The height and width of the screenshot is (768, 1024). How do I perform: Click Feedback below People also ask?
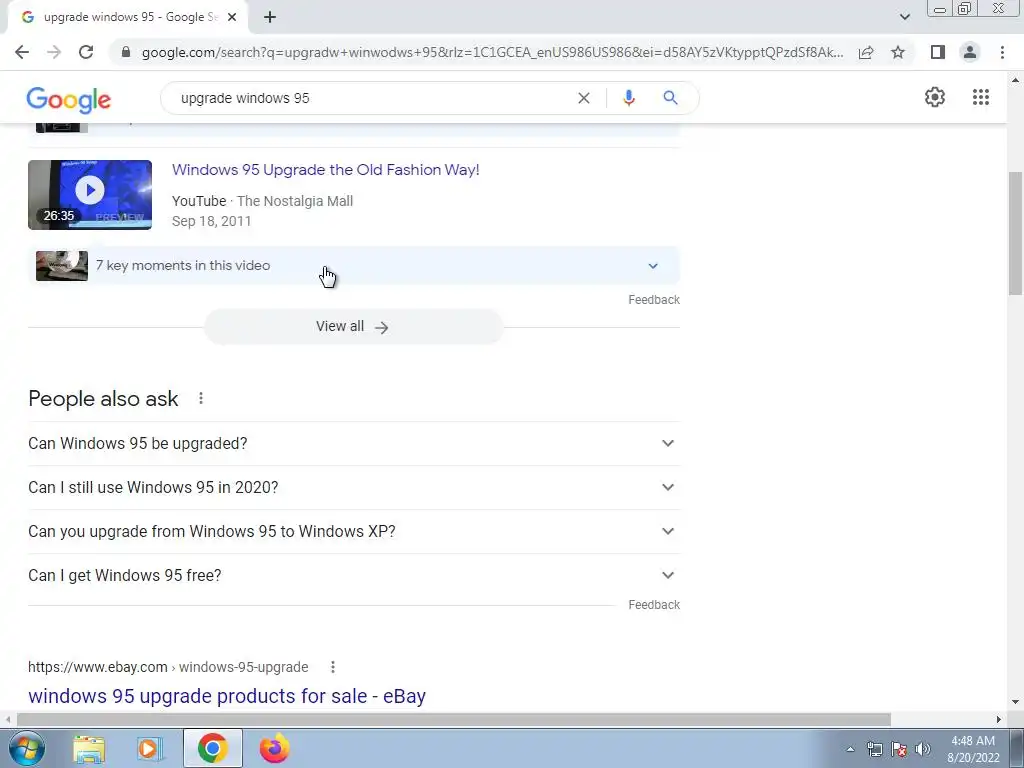[x=654, y=605]
